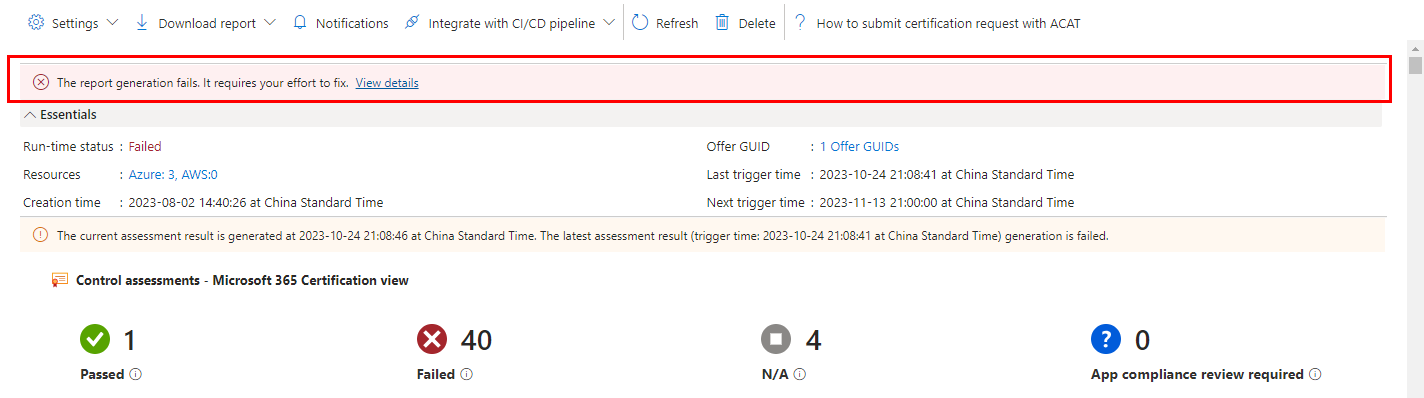The image size is (1424, 398).
Task: Click the Download report arrow icon
Action: pos(142,22)
